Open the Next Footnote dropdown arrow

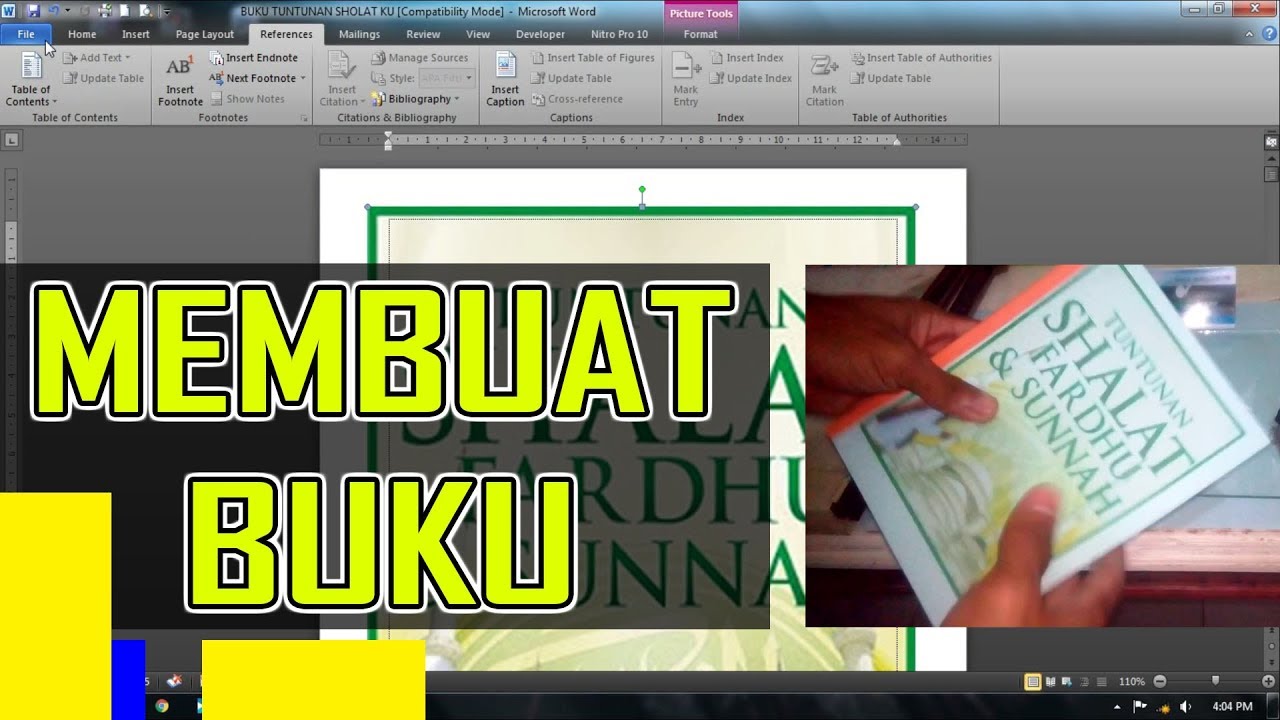(303, 78)
